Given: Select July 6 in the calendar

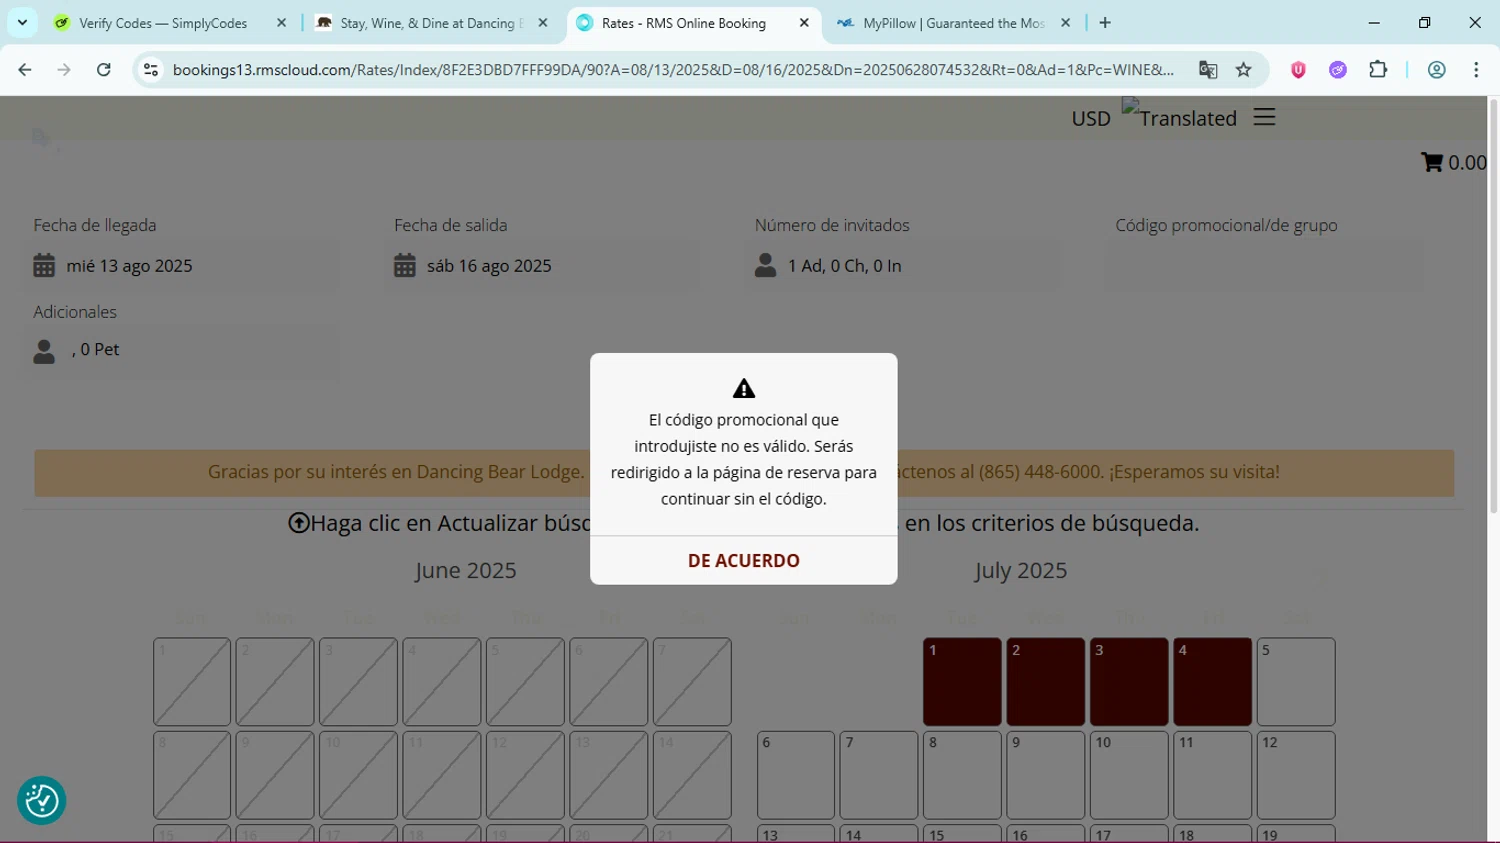Looking at the screenshot, I should (796, 775).
